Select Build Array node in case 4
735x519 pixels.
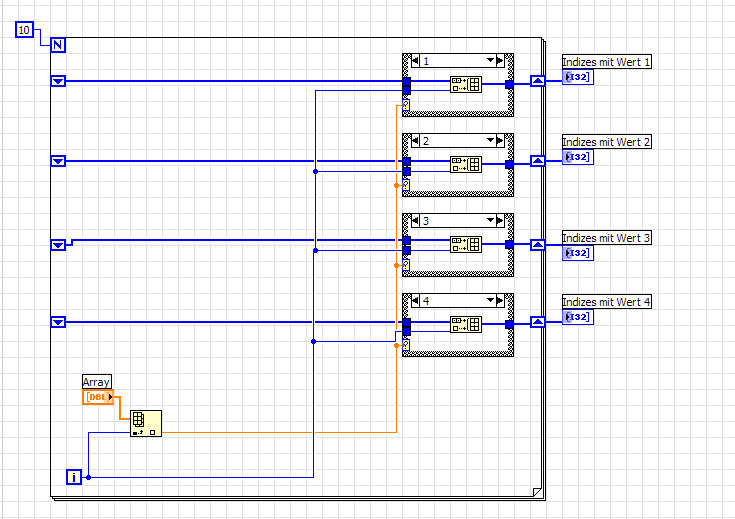tap(466, 324)
